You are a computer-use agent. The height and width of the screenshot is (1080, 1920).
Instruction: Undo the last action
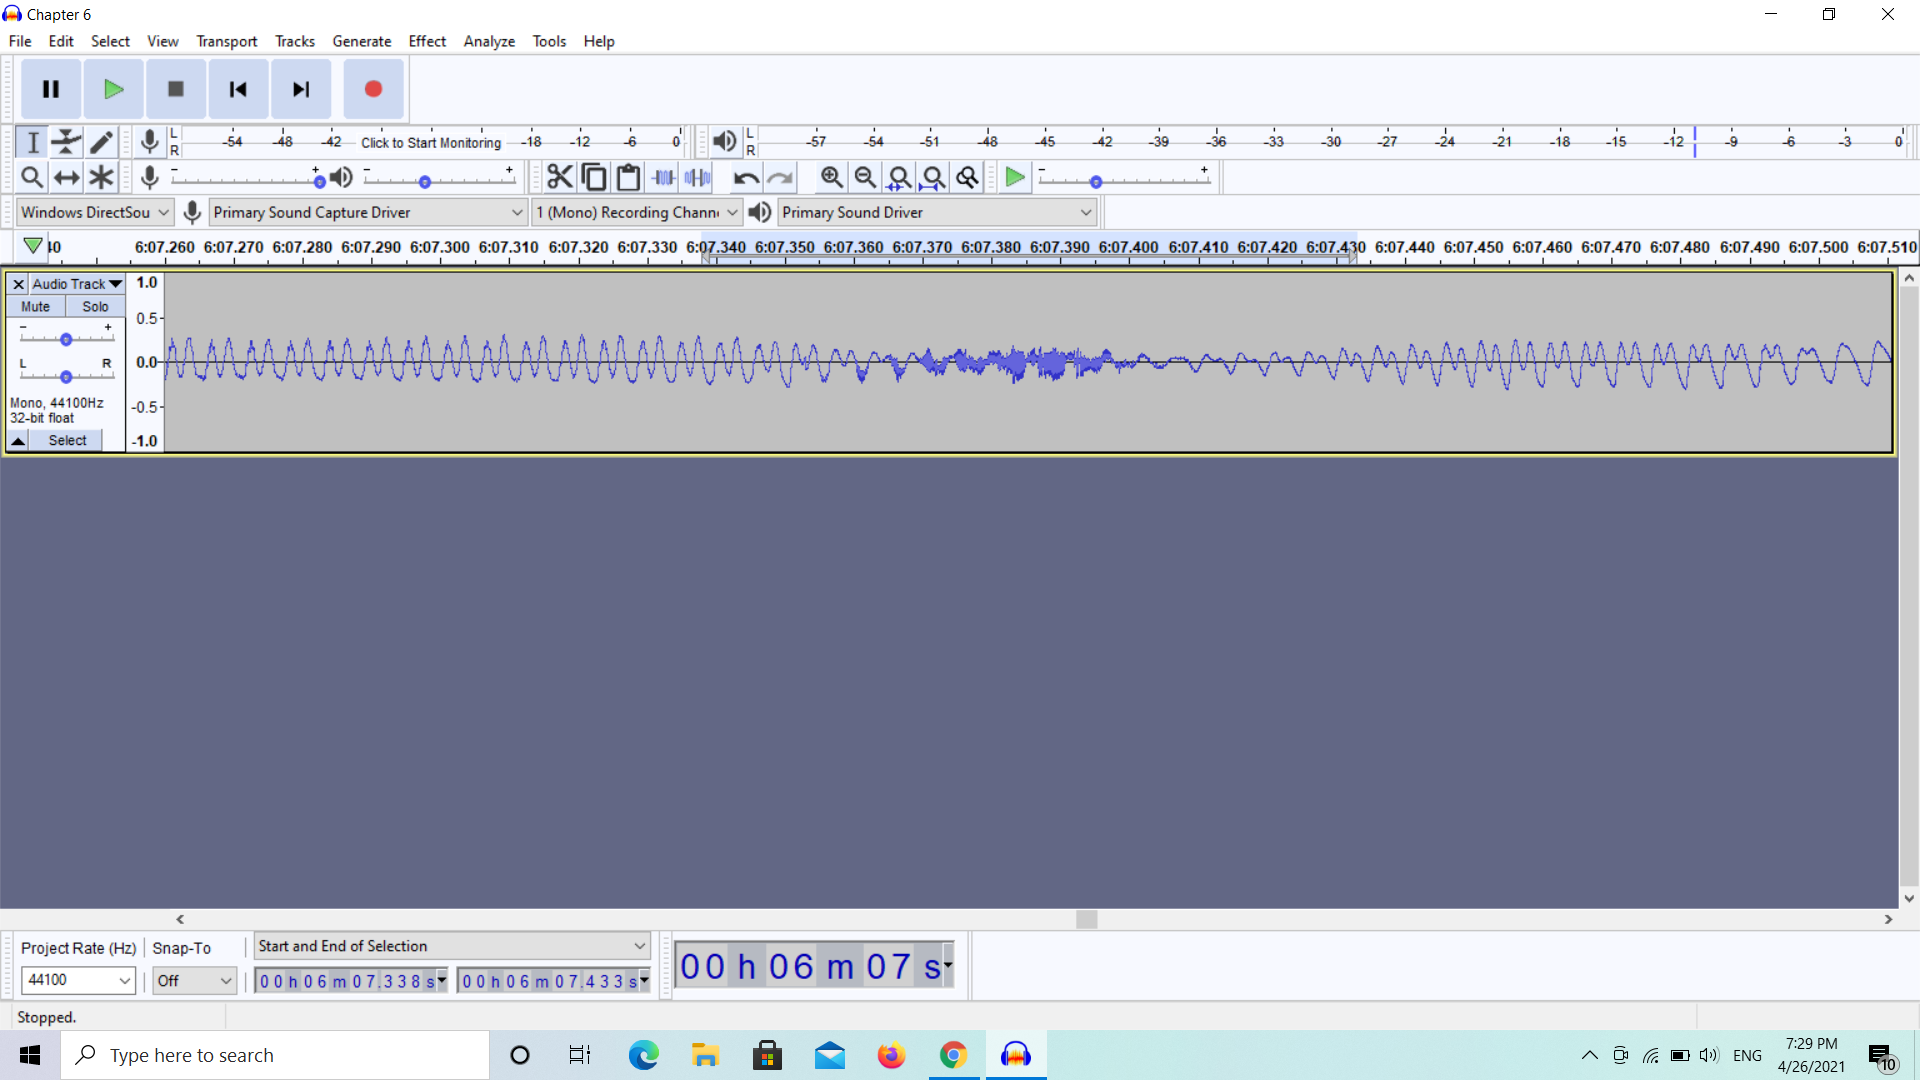(x=746, y=177)
